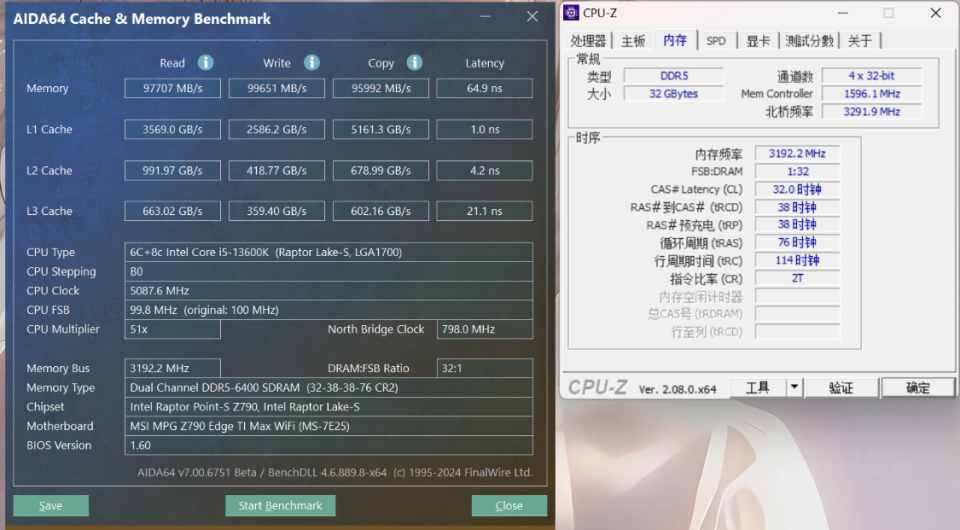Click the tRAS 76 时钟 value
The height and width of the screenshot is (530, 960).
(x=797, y=242)
